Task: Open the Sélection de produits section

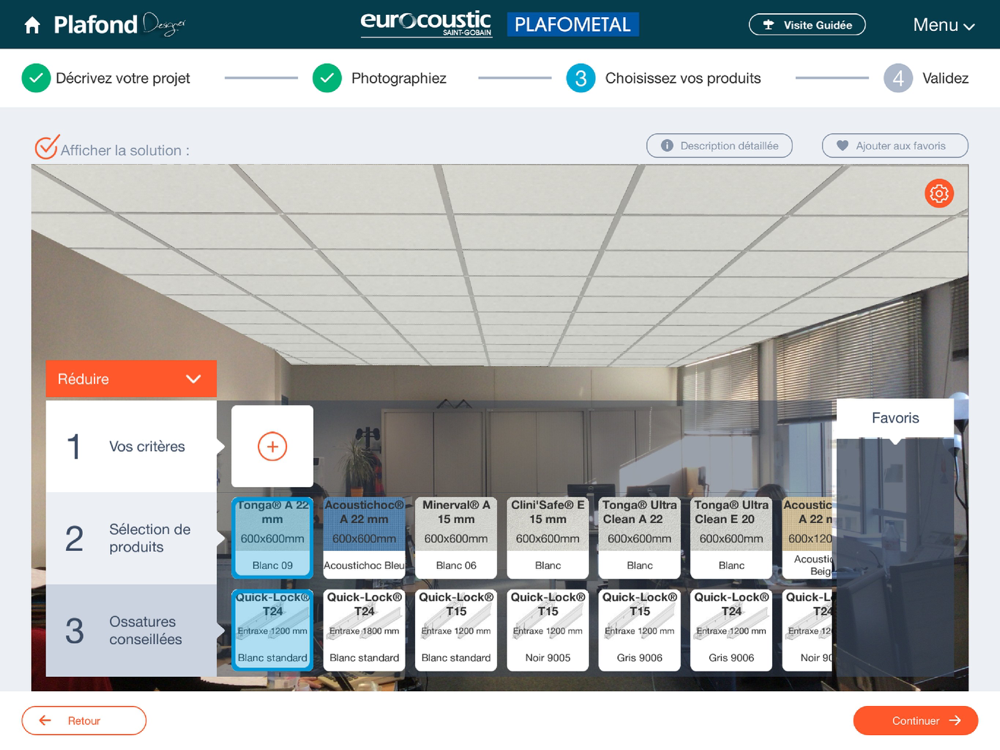Action: tap(131, 538)
